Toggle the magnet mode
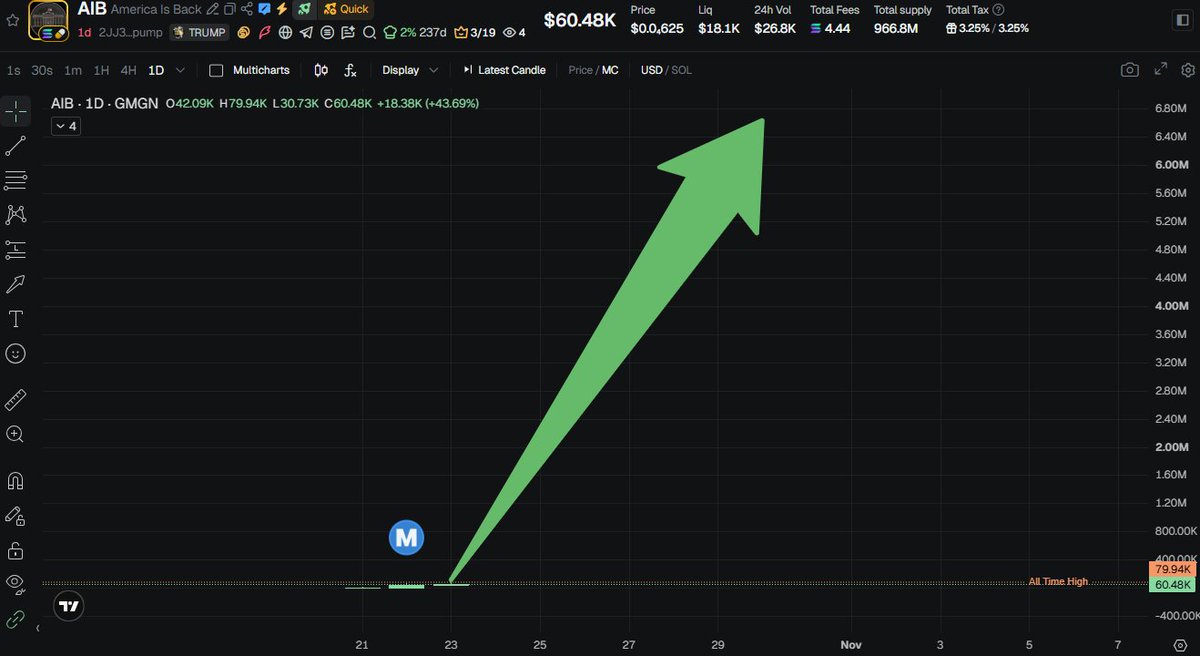 pyautogui.click(x=15, y=481)
